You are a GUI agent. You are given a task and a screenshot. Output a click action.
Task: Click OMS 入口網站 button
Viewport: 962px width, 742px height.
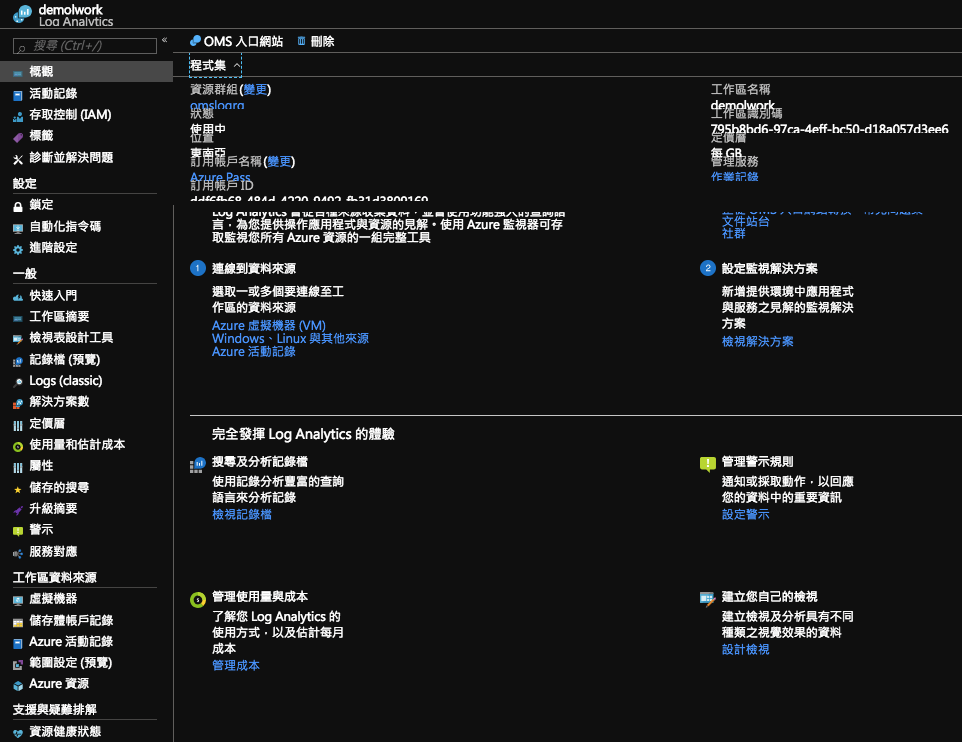point(236,41)
